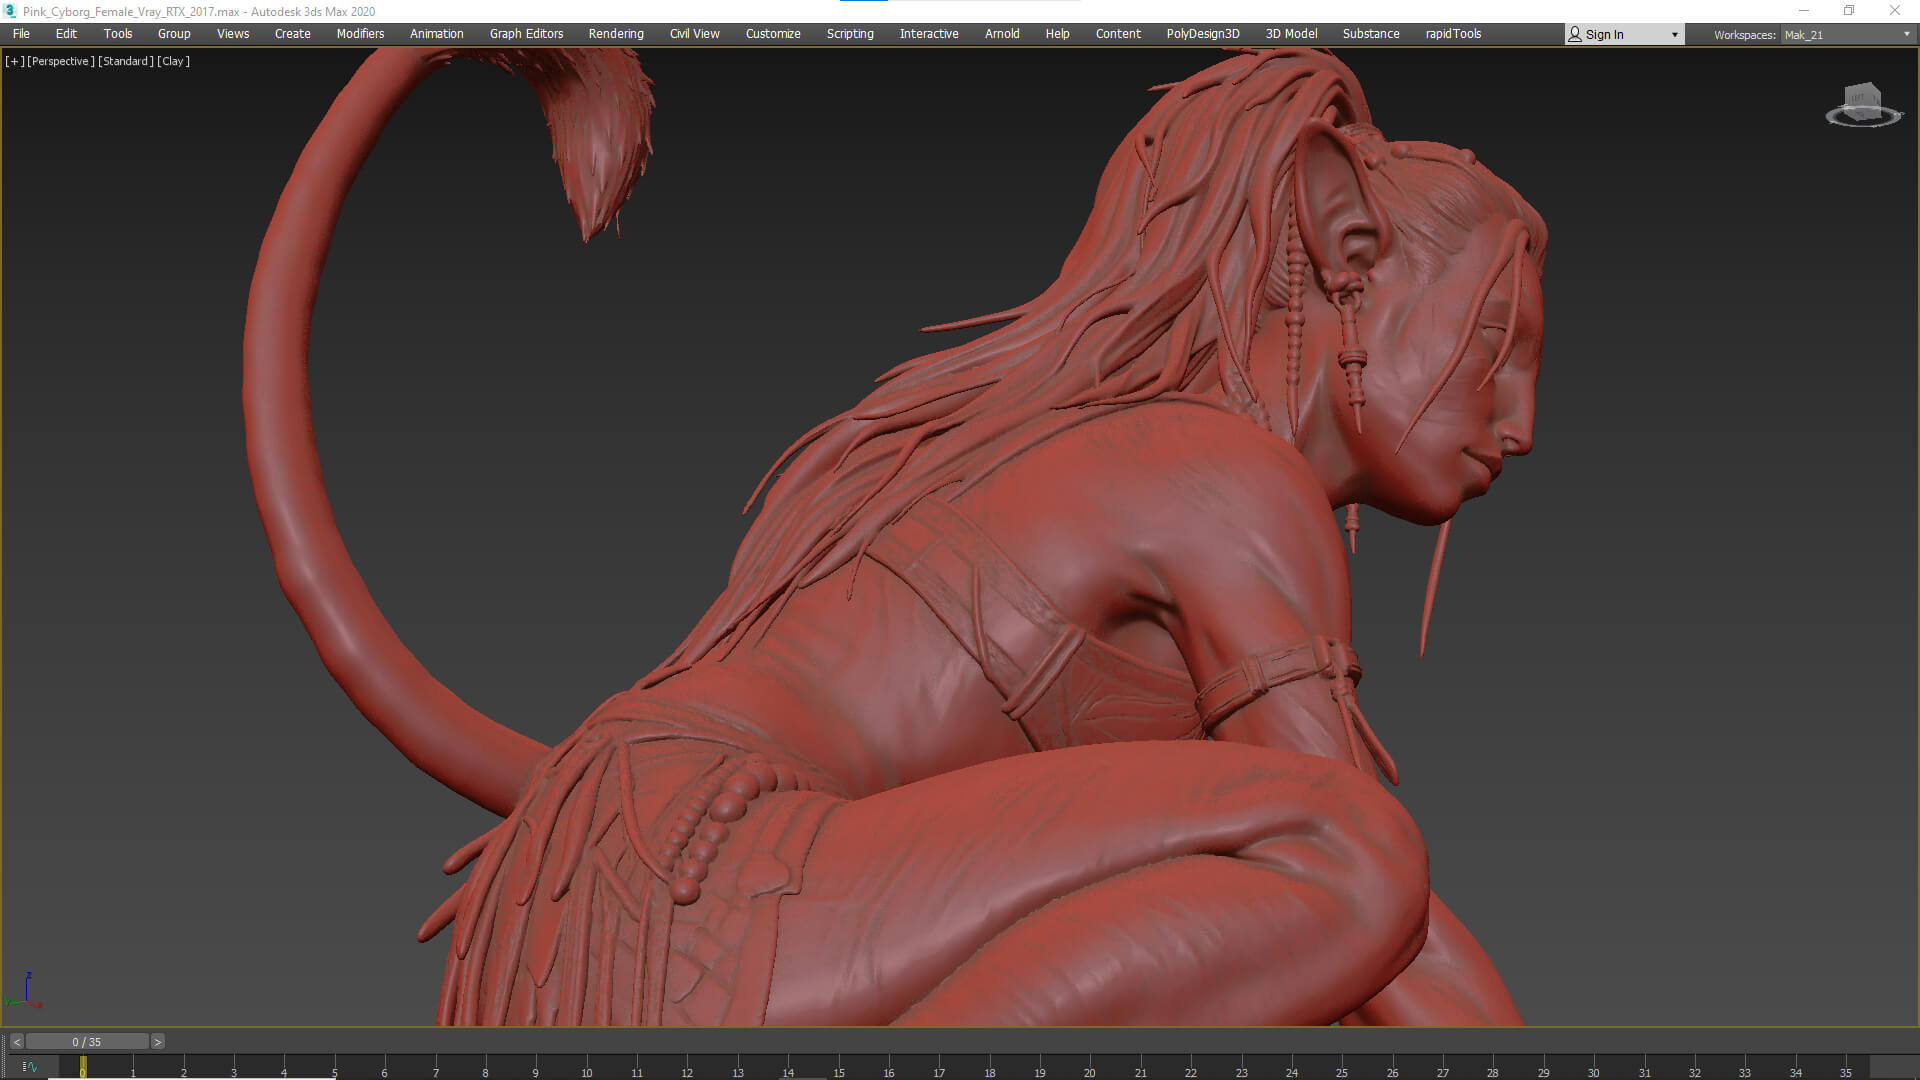Open the Create menu

[293, 34]
